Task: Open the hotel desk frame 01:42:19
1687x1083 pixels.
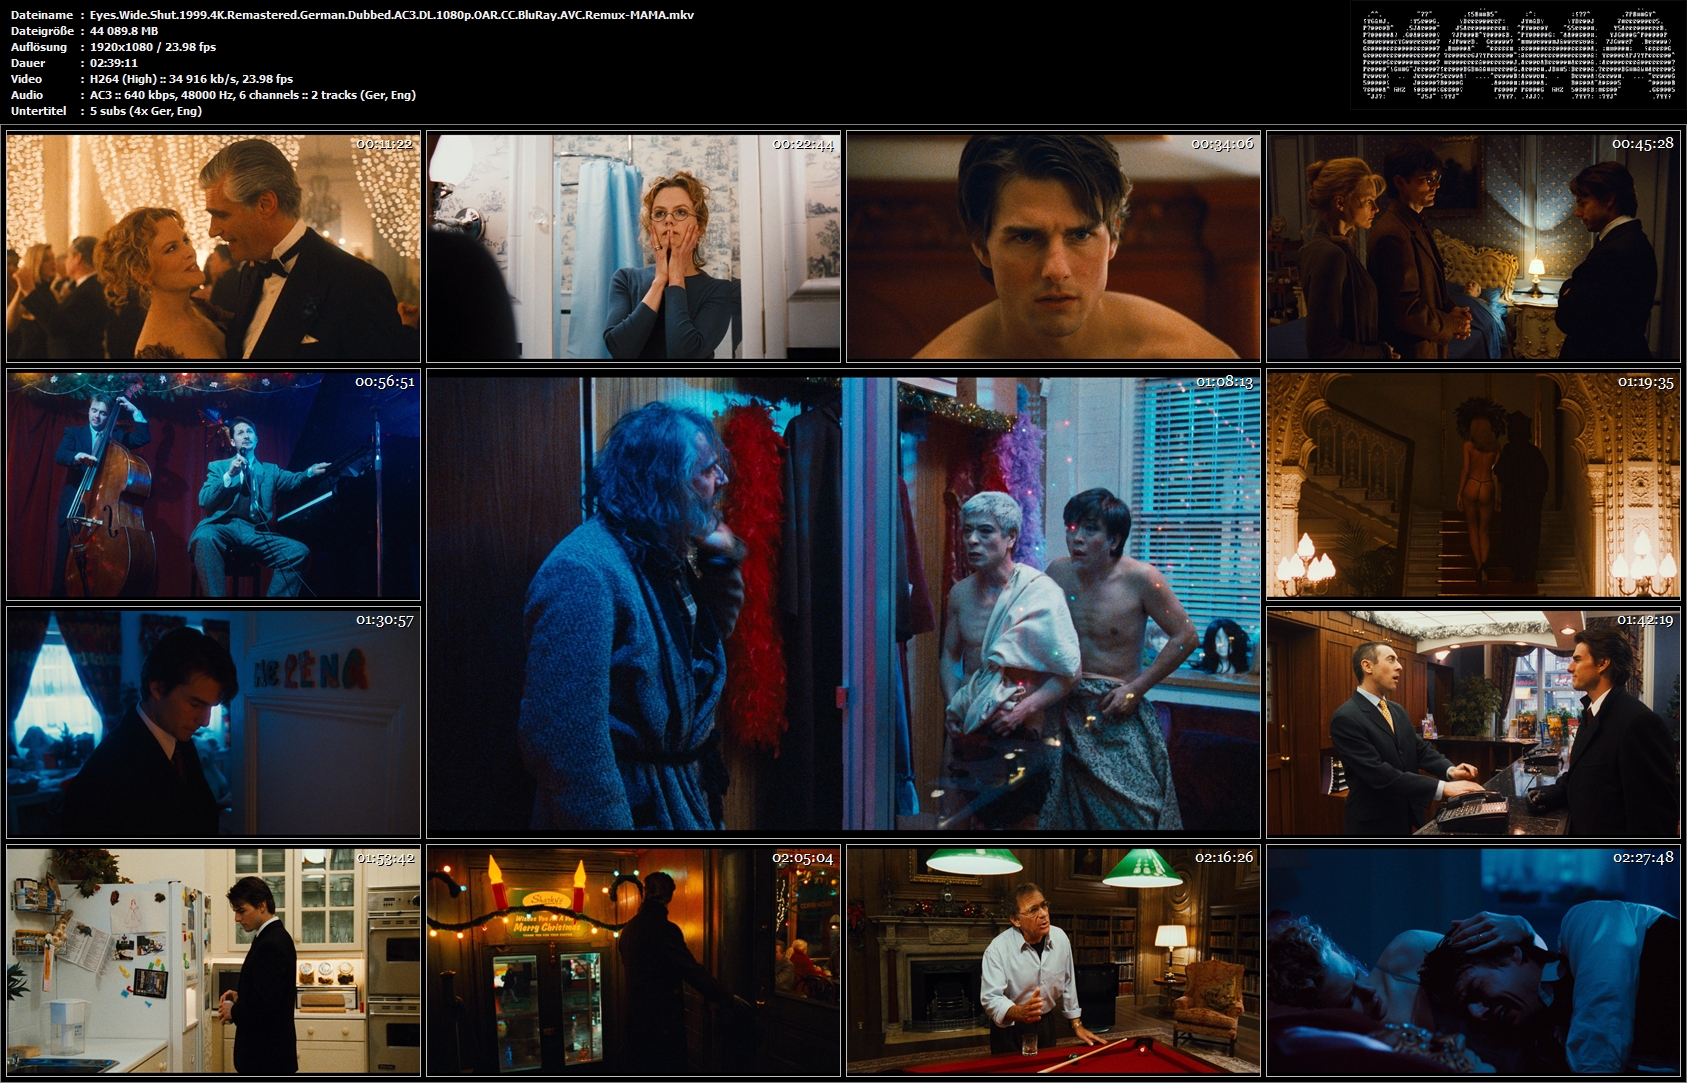Action: point(1473,723)
